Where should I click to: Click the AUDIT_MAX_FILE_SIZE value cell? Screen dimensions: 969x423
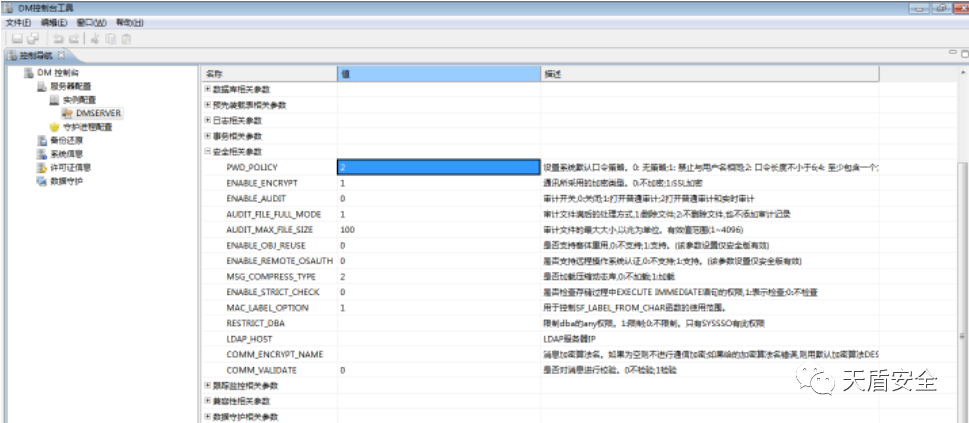[x=438, y=230]
